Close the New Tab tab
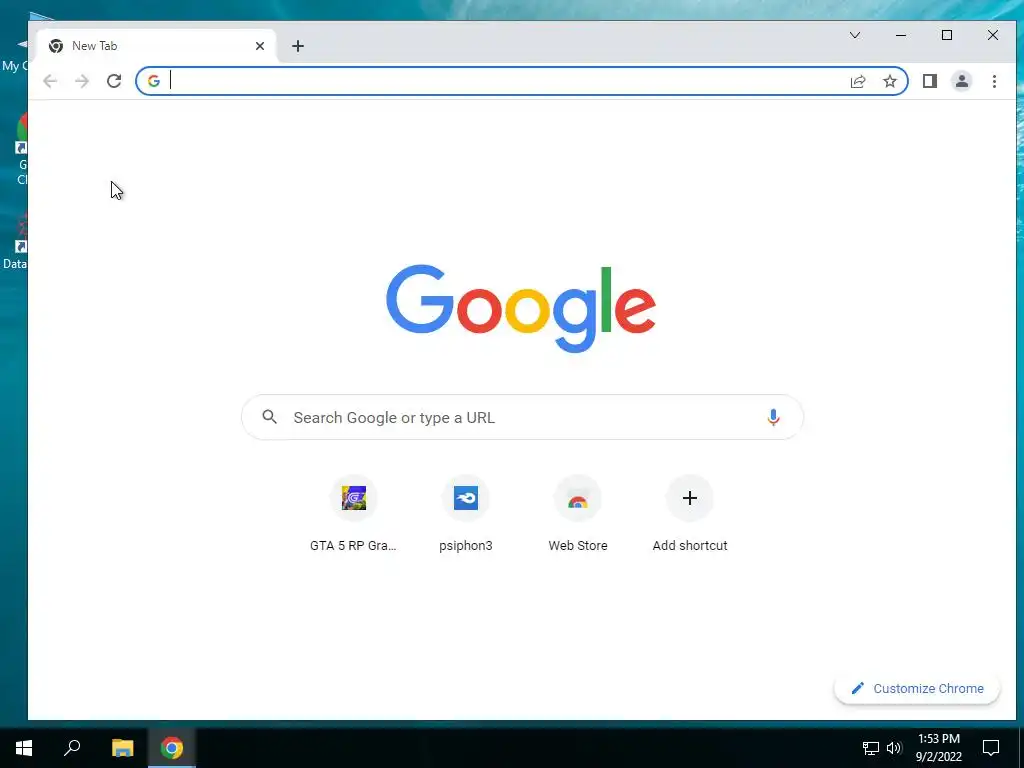Screen dimensions: 1024x768 pos(260,46)
